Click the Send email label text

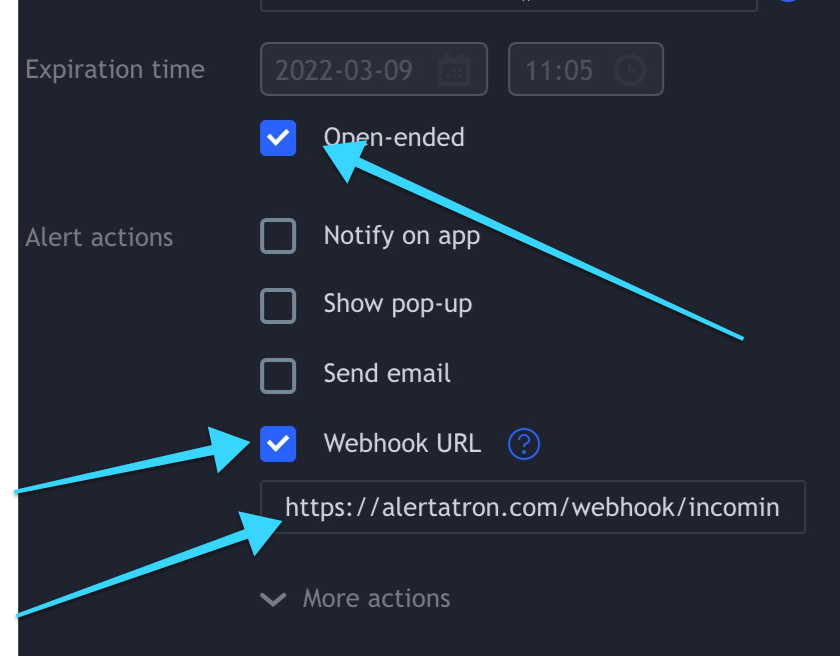[387, 373]
